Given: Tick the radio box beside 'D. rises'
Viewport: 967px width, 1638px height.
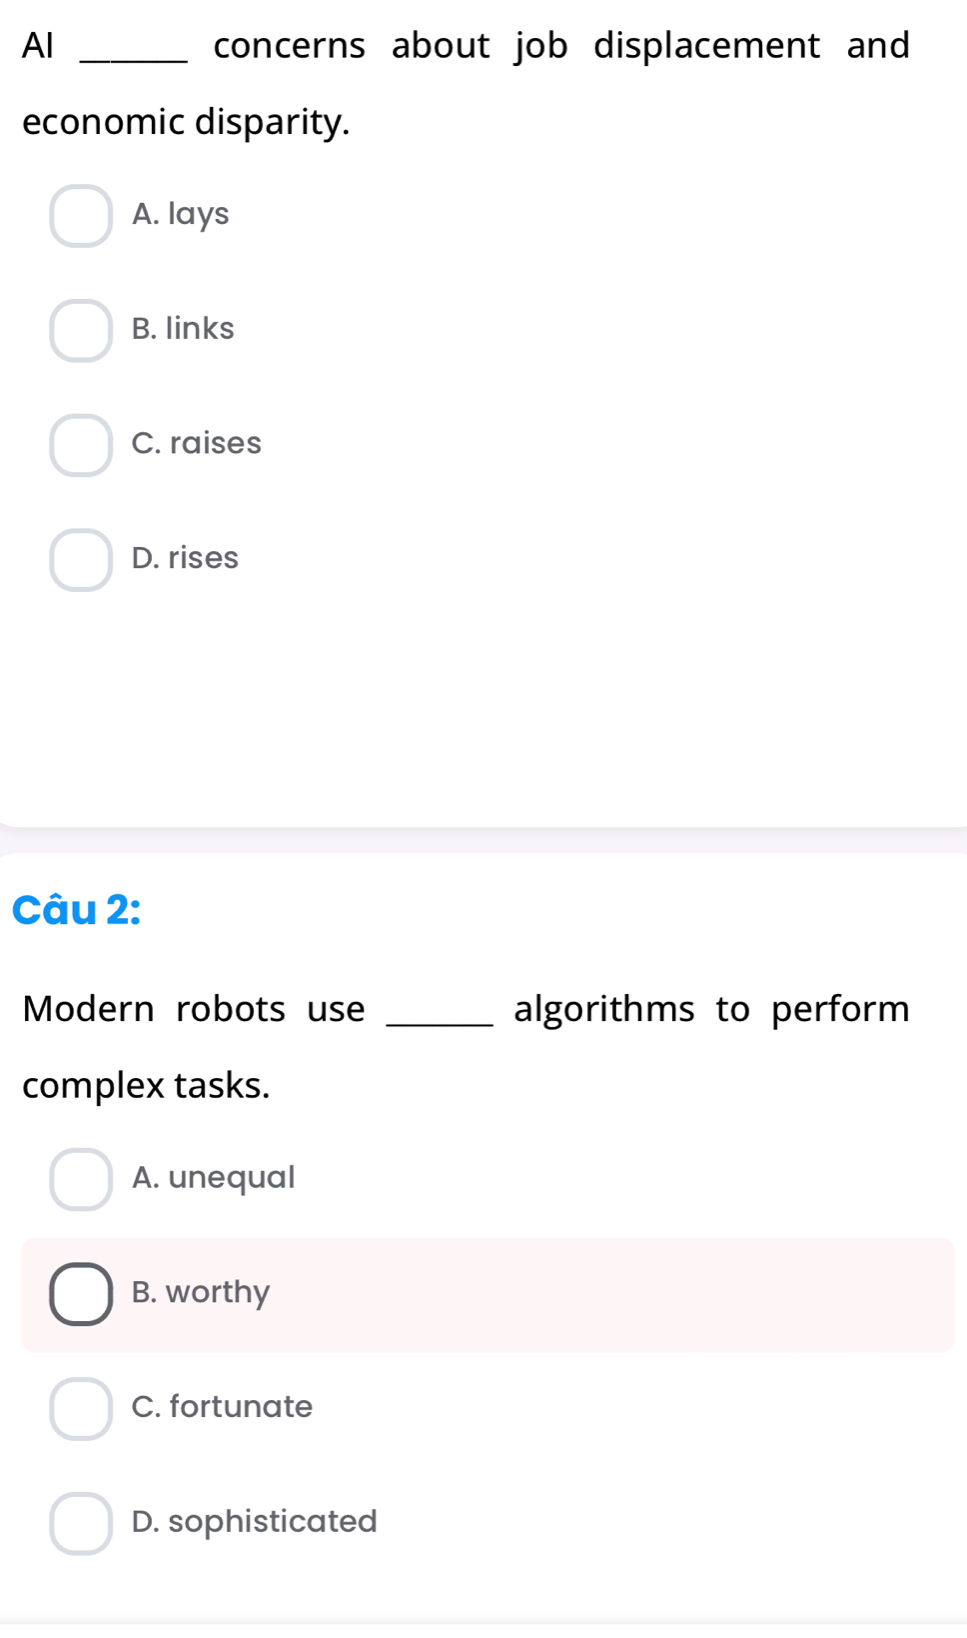Looking at the screenshot, I should coord(81,560).
